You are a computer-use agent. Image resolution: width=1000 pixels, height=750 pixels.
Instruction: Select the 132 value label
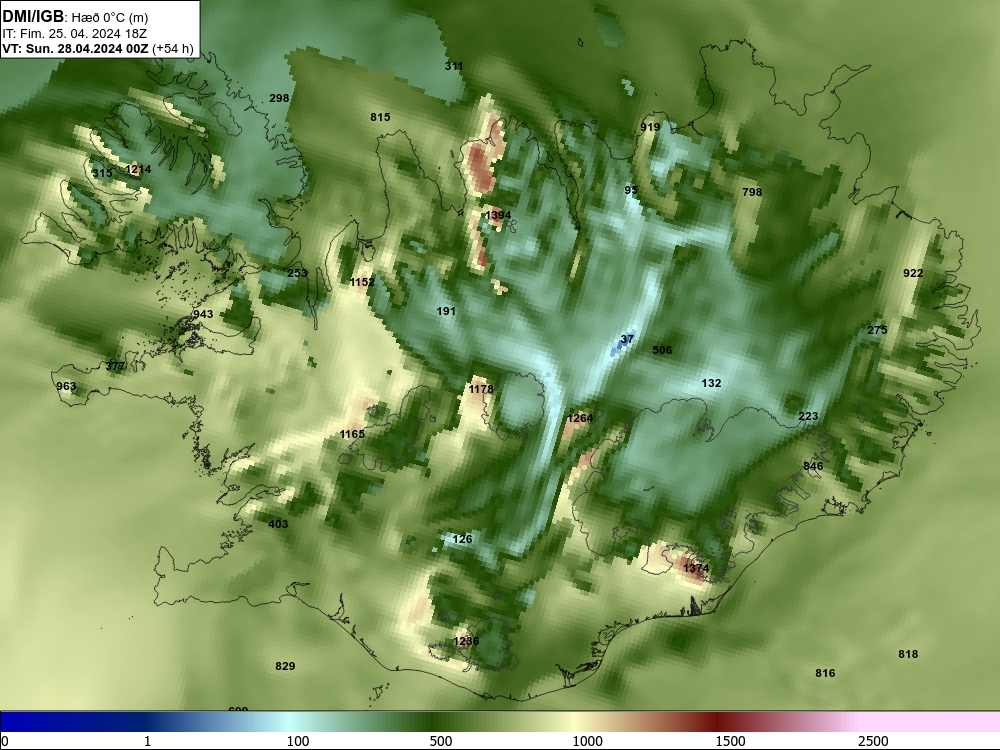[x=712, y=383]
